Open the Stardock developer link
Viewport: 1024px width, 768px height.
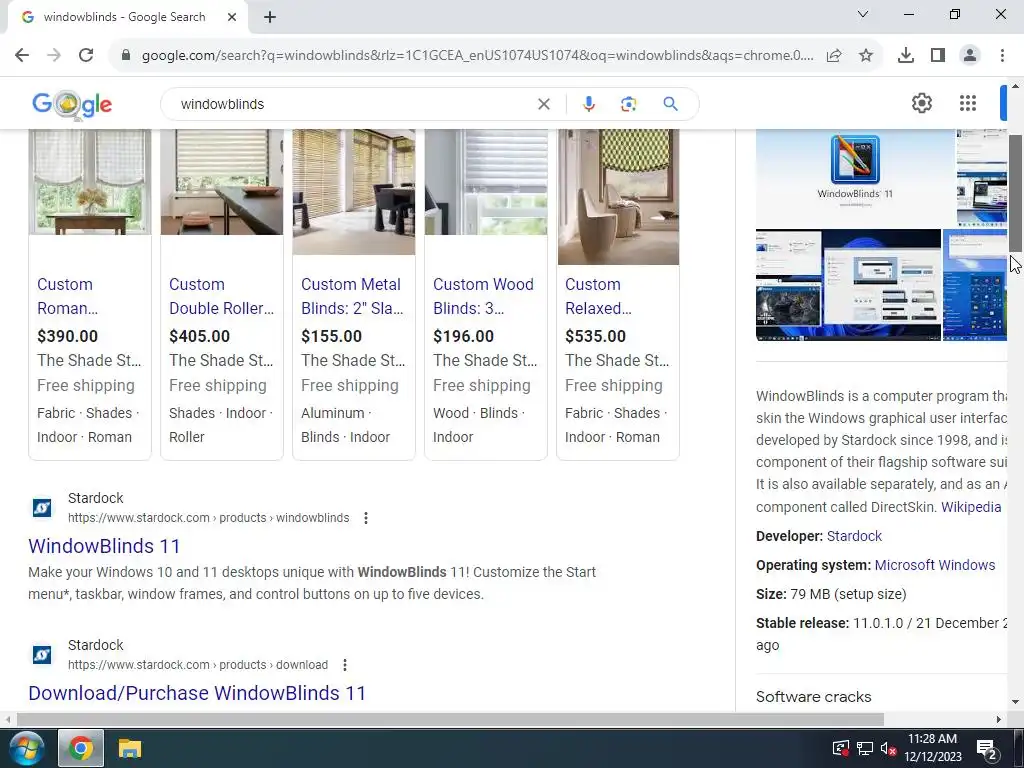coord(854,536)
